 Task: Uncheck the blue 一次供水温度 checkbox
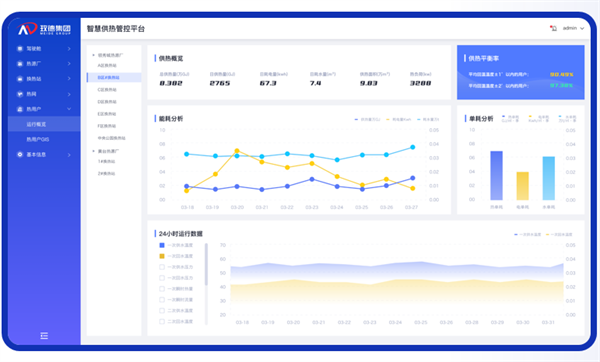coord(162,245)
